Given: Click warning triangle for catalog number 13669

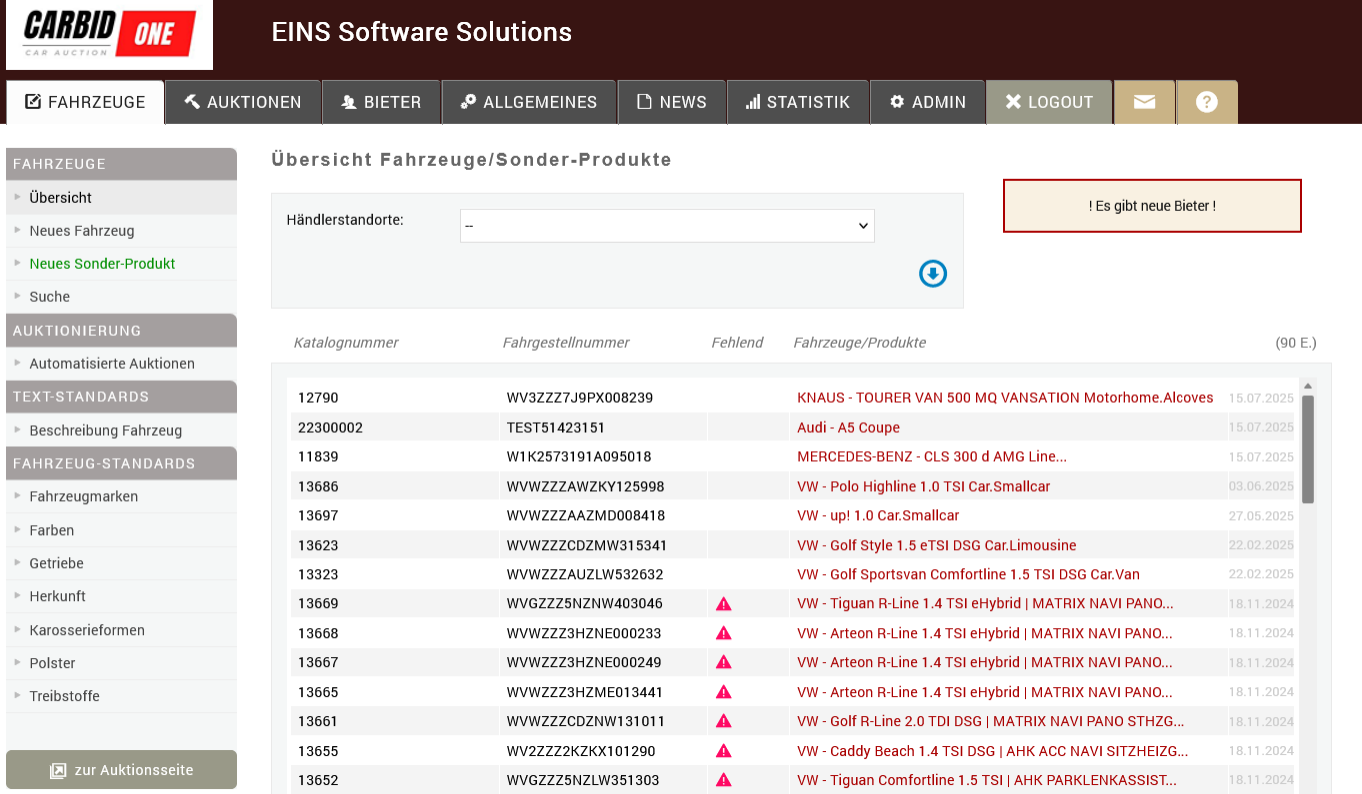Looking at the screenshot, I should coord(724,604).
